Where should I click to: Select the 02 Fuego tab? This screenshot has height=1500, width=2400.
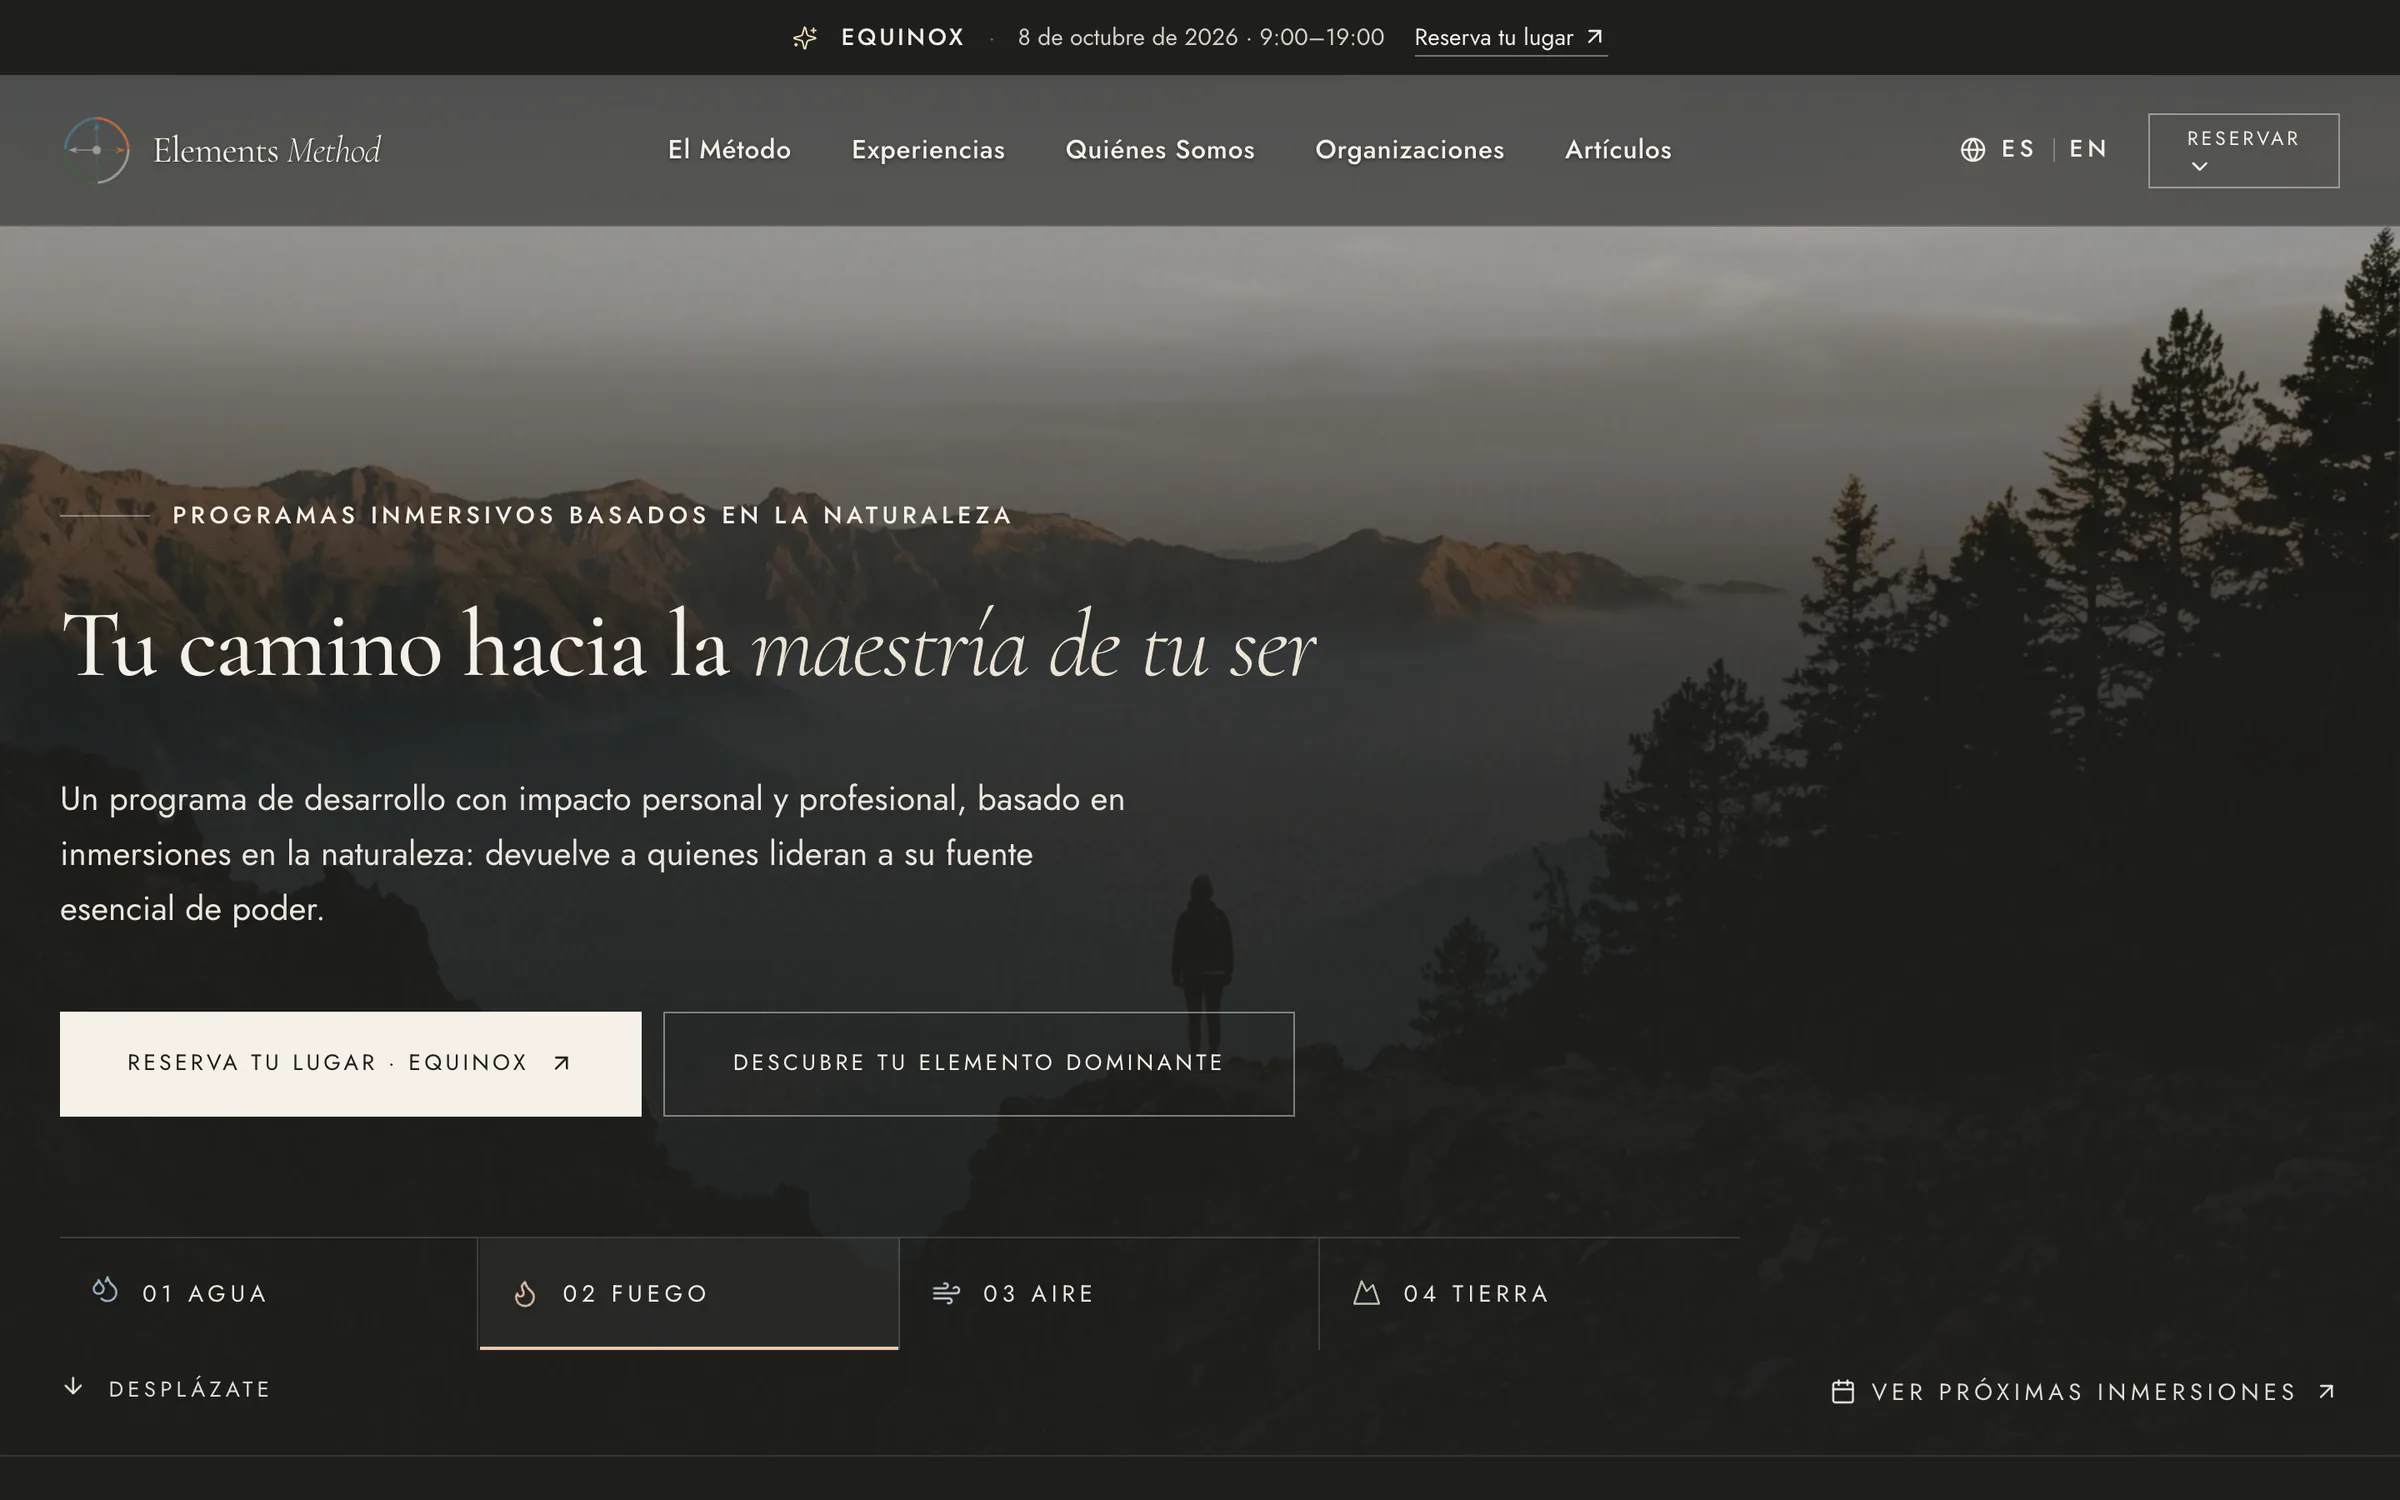689,1294
